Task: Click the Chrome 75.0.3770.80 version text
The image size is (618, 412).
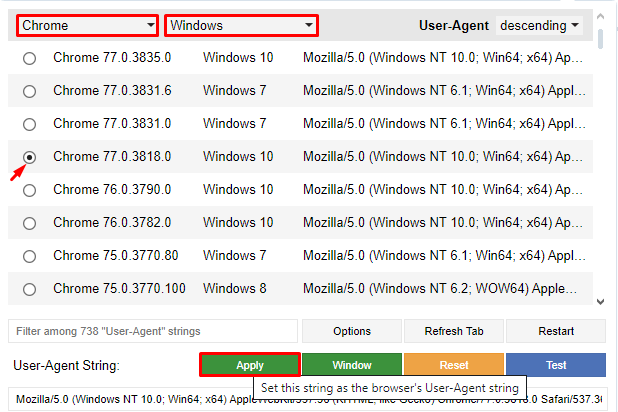Action: [x=115, y=255]
